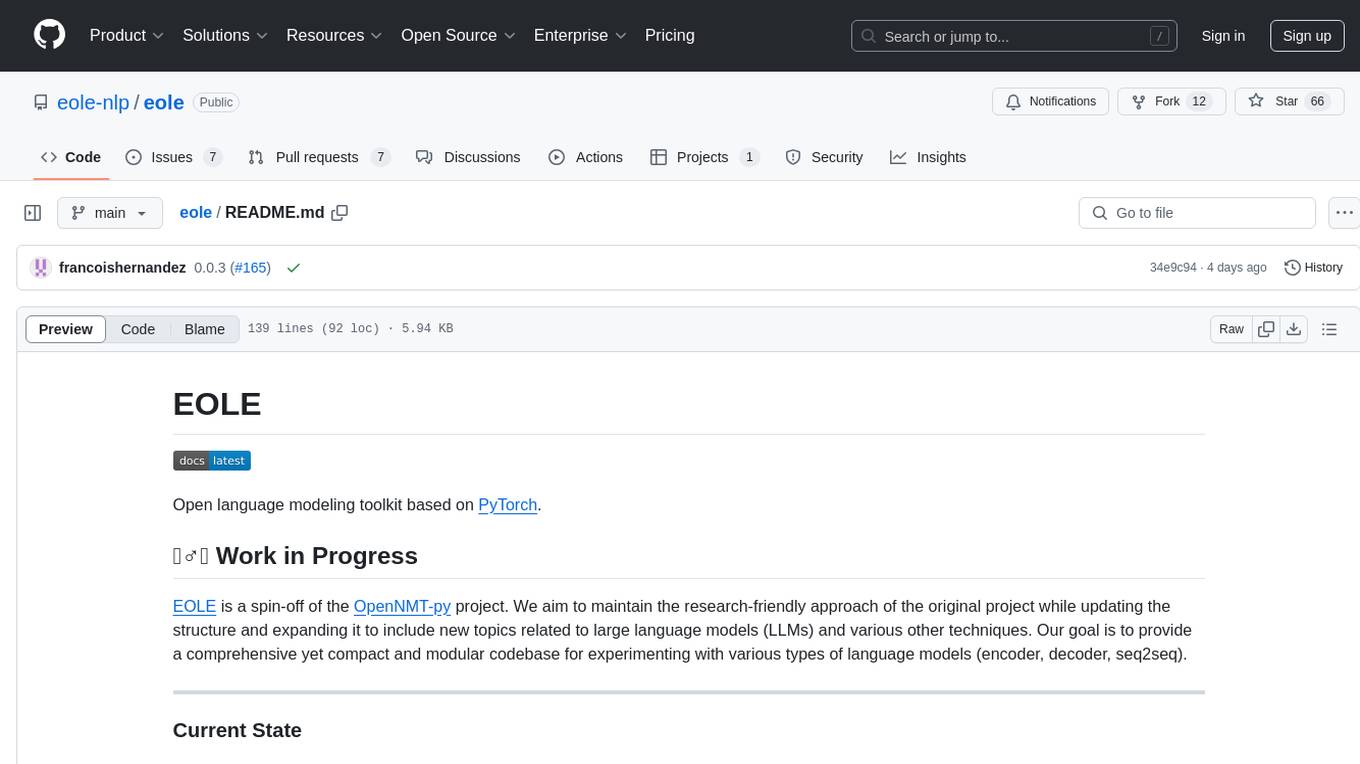Screen dimensions: 1360x764
Task: Go to eole root in breadcrumb
Action: pyautogui.click(x=195, y=213)
